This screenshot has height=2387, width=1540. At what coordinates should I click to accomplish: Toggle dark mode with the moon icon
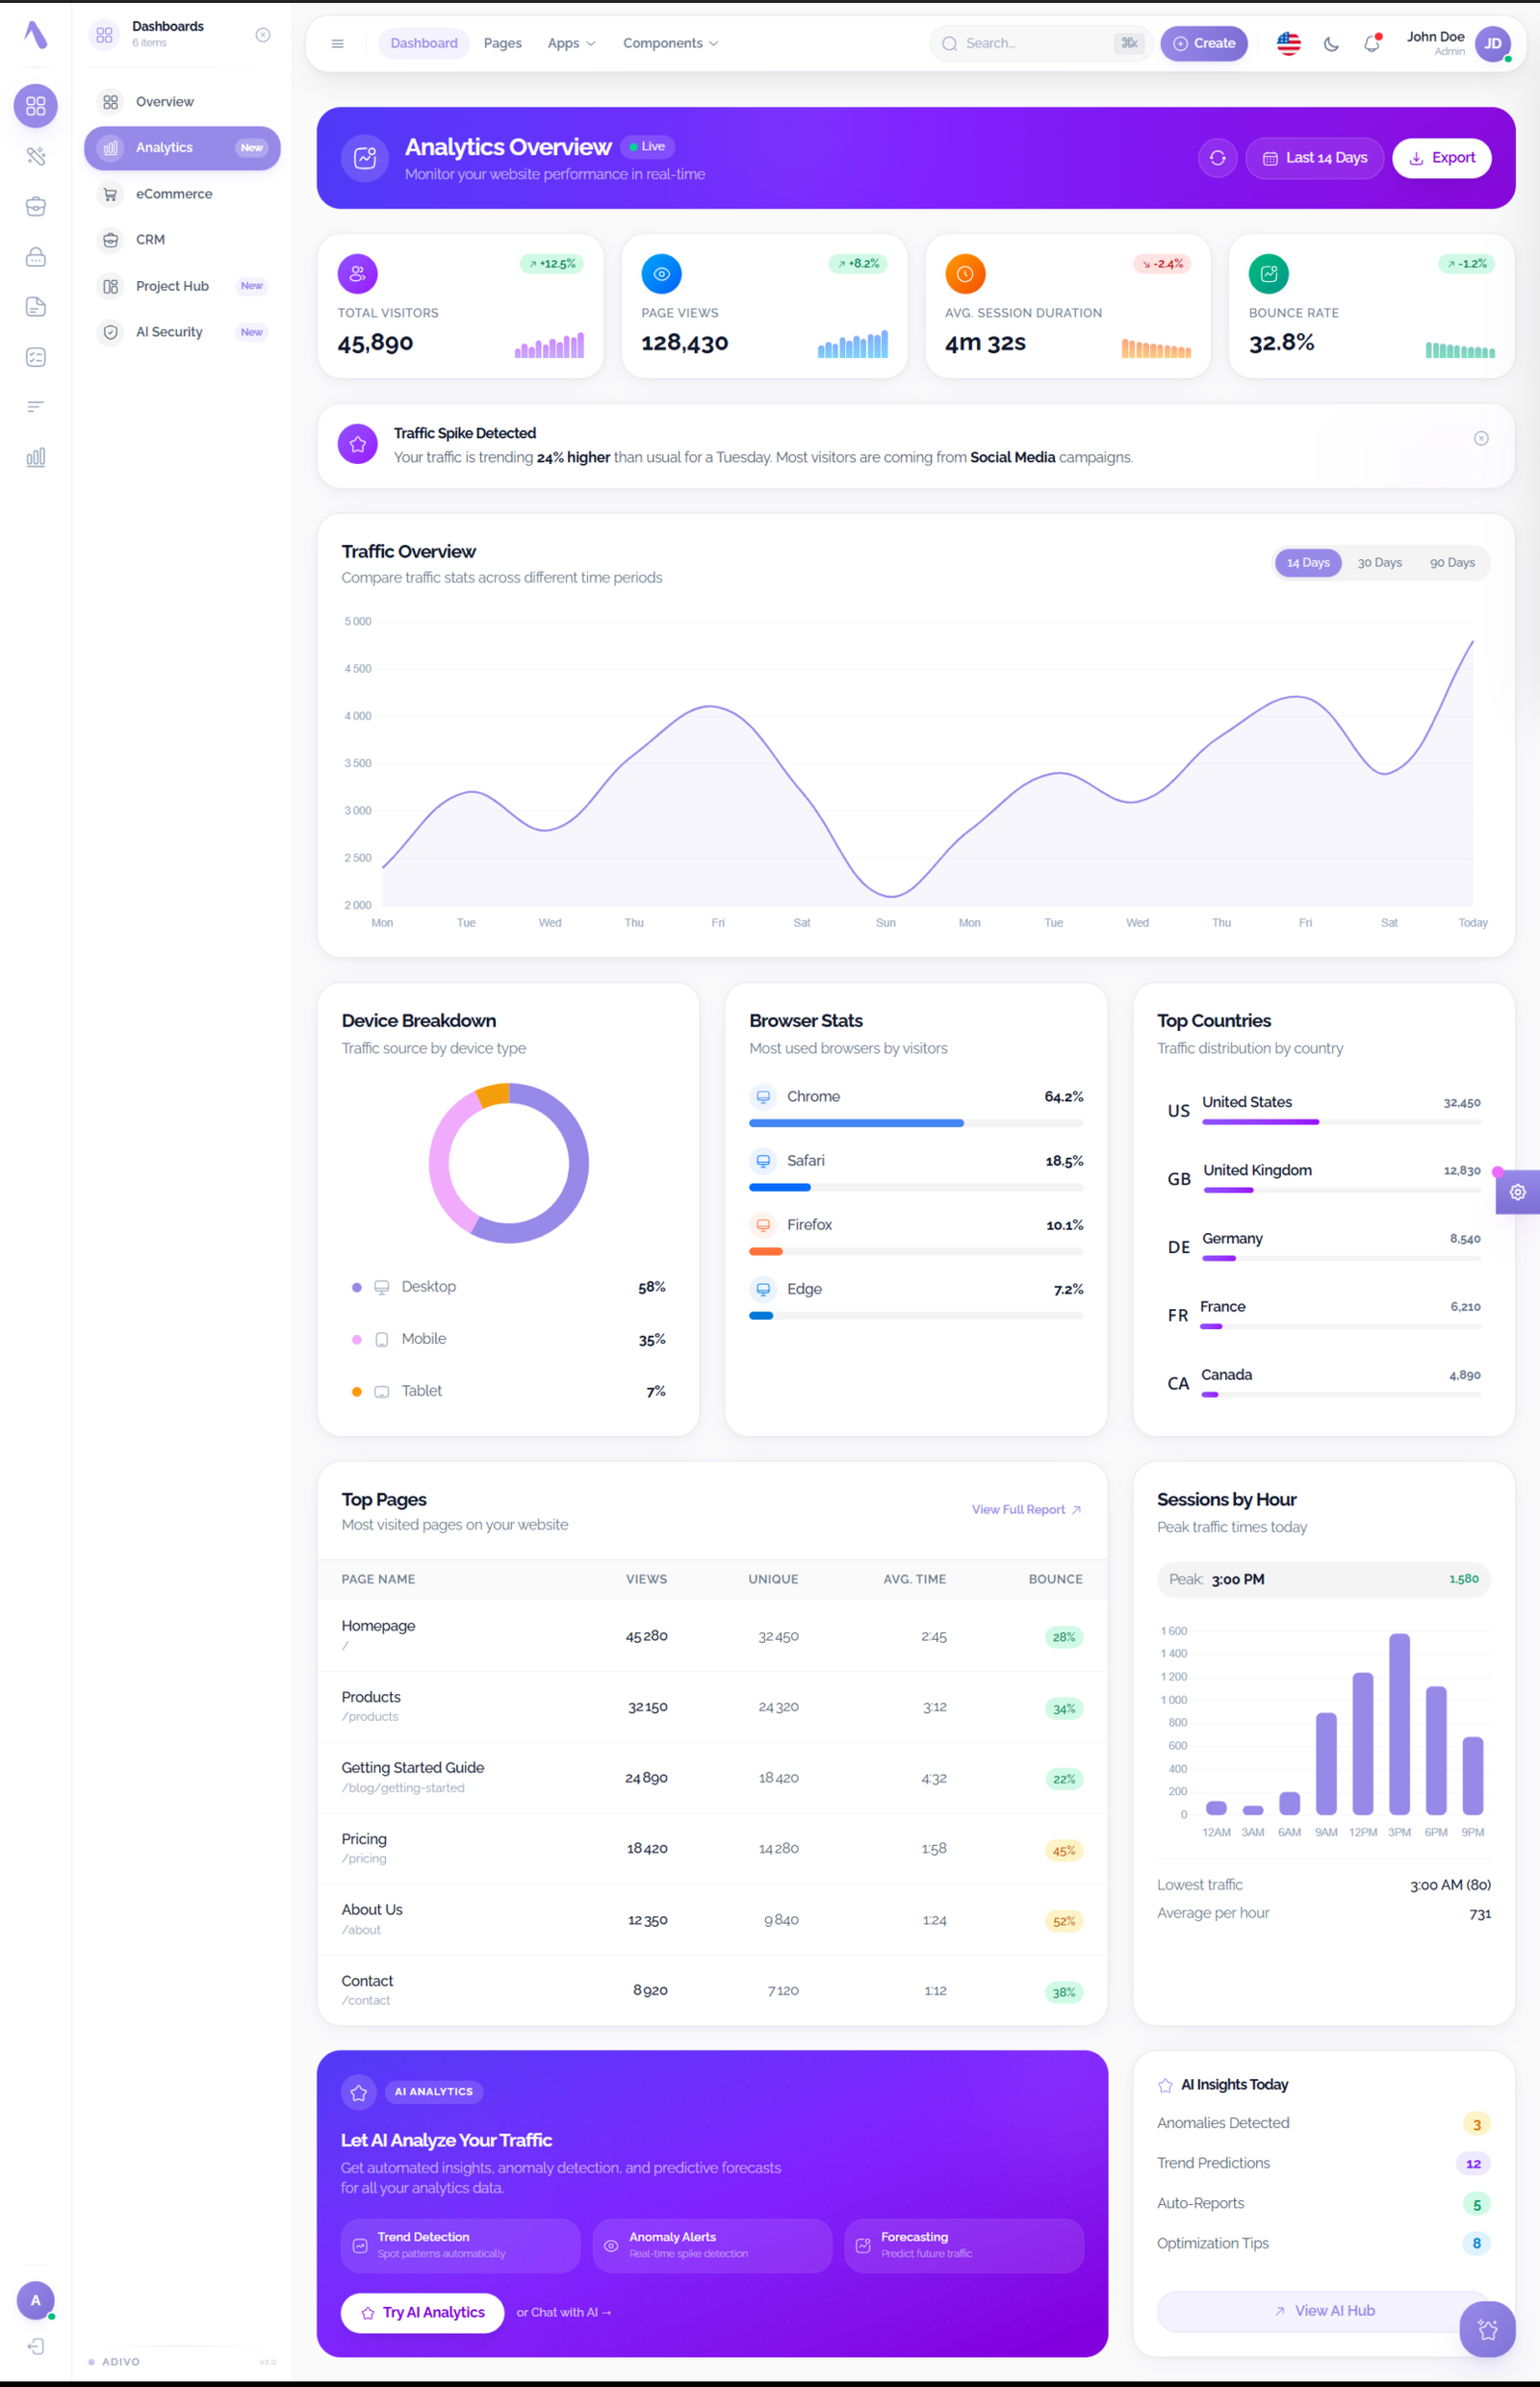tap(1331, 44)
